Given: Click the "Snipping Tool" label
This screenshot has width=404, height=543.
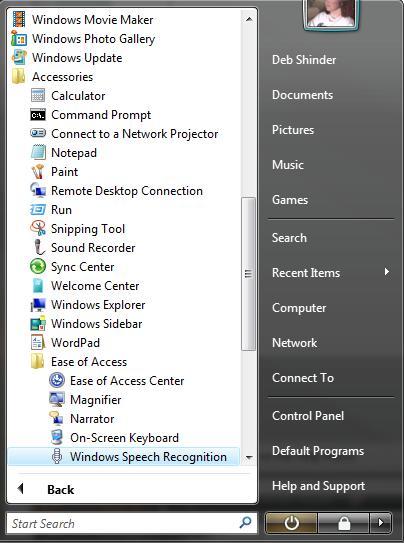Looking at the screenshot, I should coord(88,229).
